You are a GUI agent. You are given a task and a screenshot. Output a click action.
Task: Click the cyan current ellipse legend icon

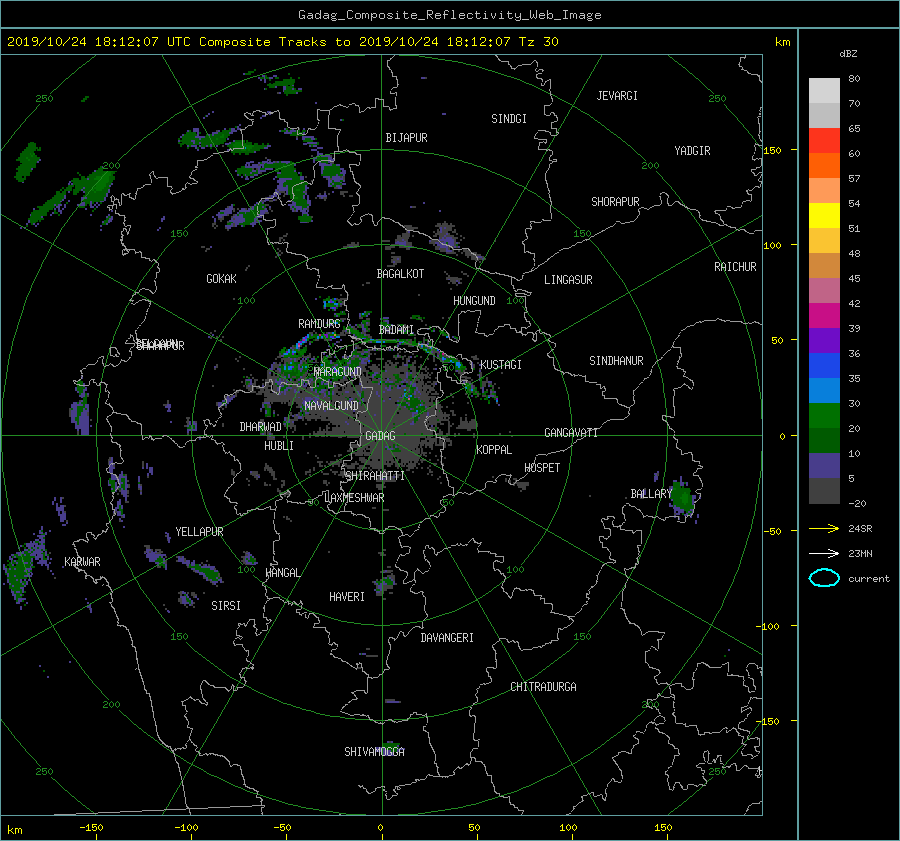pyautogui.click(x=824, y=578)
